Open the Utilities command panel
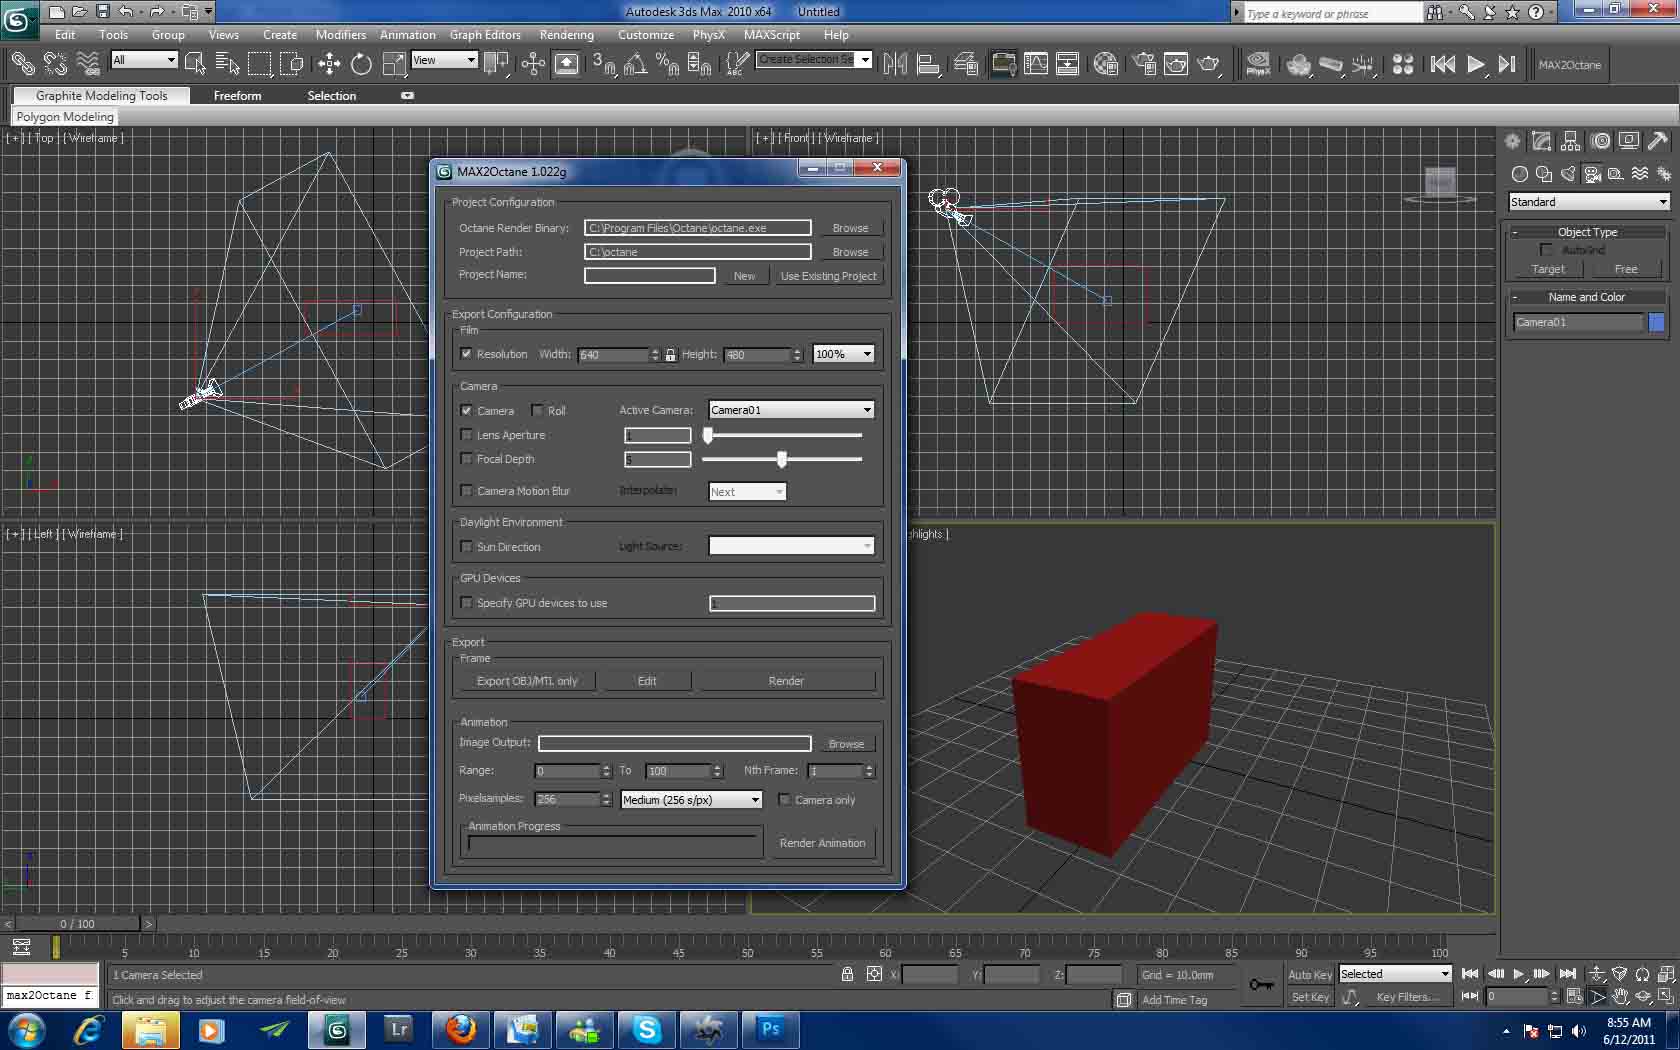The image size is (1680, 1050). [1658, 141]
